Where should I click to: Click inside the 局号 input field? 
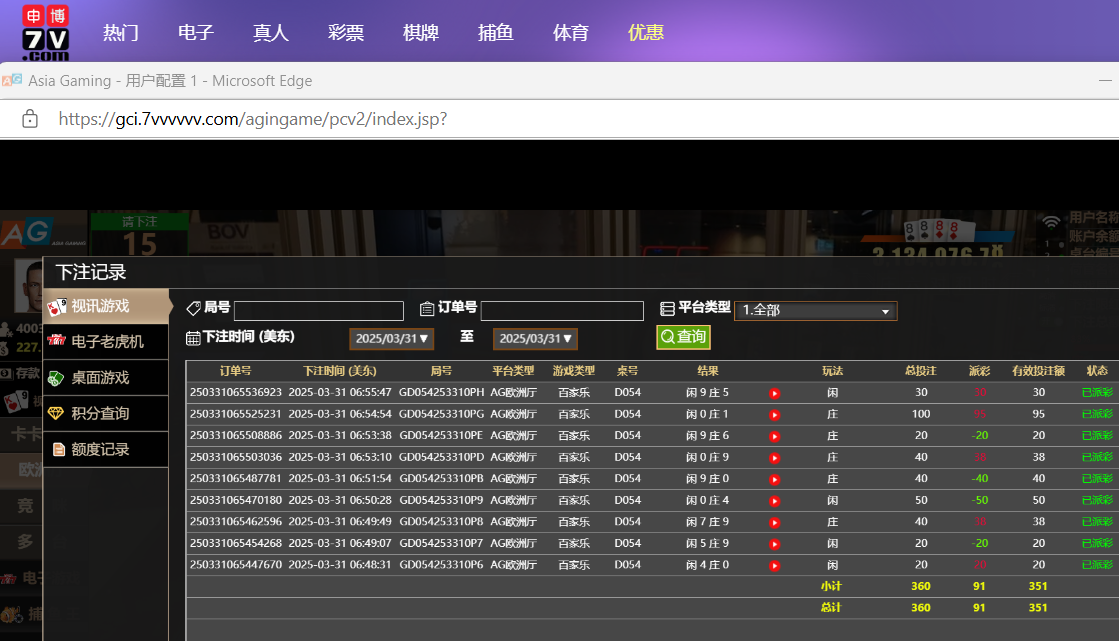(318, 311)
